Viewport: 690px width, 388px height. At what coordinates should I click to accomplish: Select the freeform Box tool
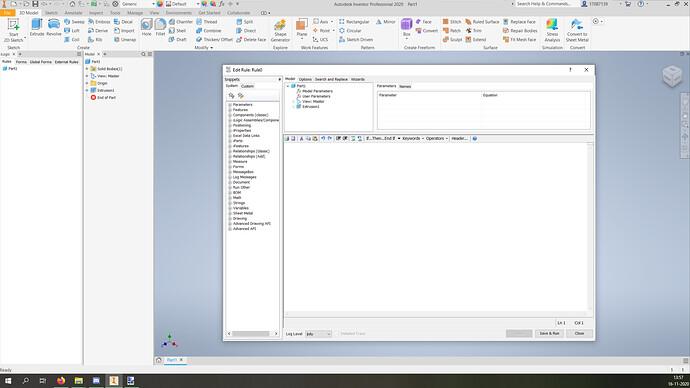click(x=407, y=27)
